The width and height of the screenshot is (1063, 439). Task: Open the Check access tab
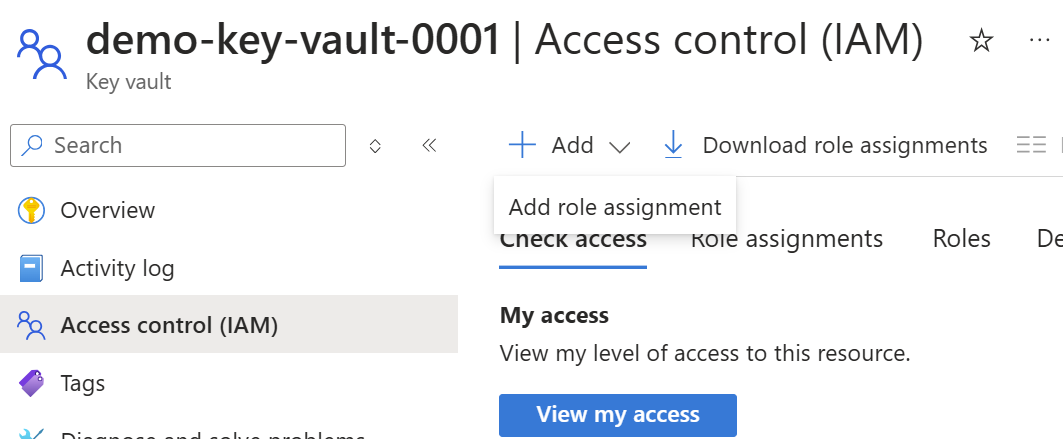[573, 240]
